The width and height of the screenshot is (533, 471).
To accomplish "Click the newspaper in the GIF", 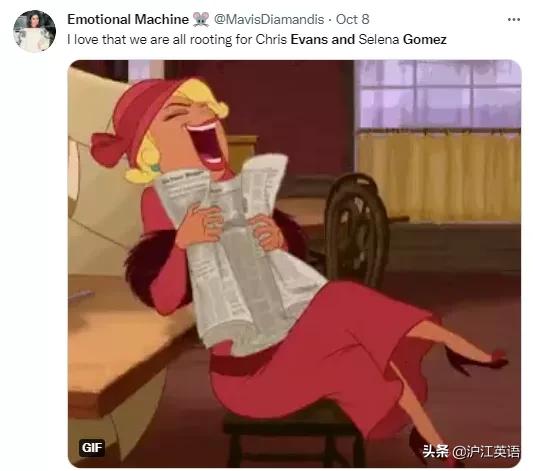I will pos(238,251).
